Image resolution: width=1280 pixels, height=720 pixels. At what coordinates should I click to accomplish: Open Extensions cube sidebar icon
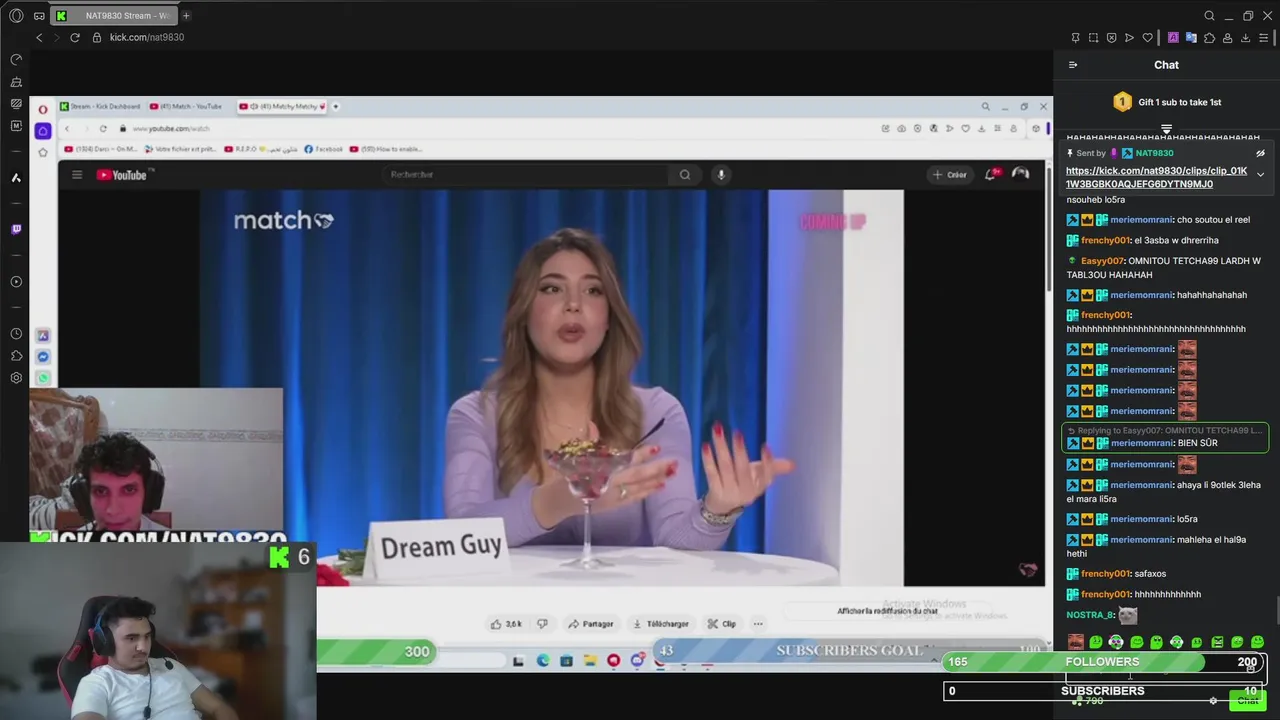click(16, 356)
